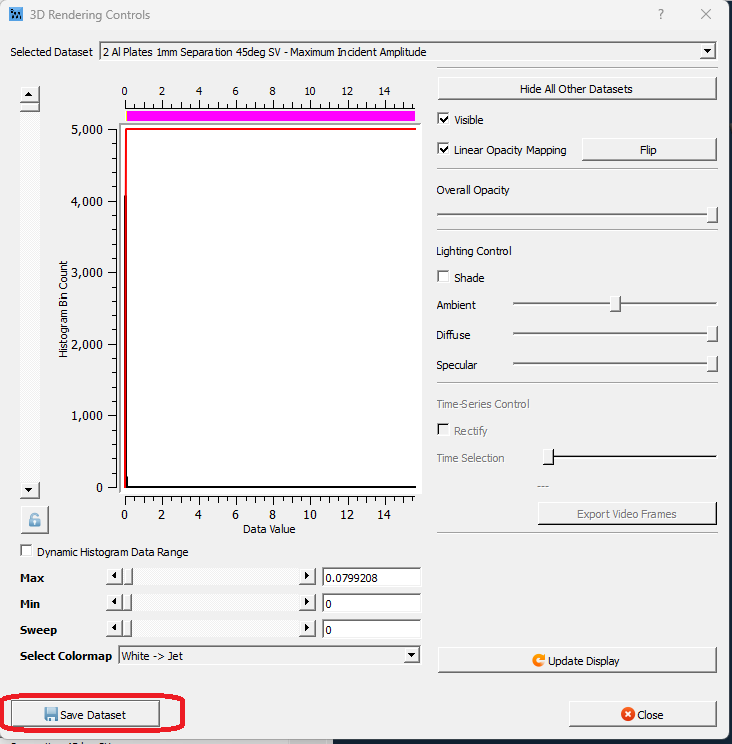This screenshot has height=744, width=732.
Task: Open the Selected Dataset dropdown
Action: point(708,51)
